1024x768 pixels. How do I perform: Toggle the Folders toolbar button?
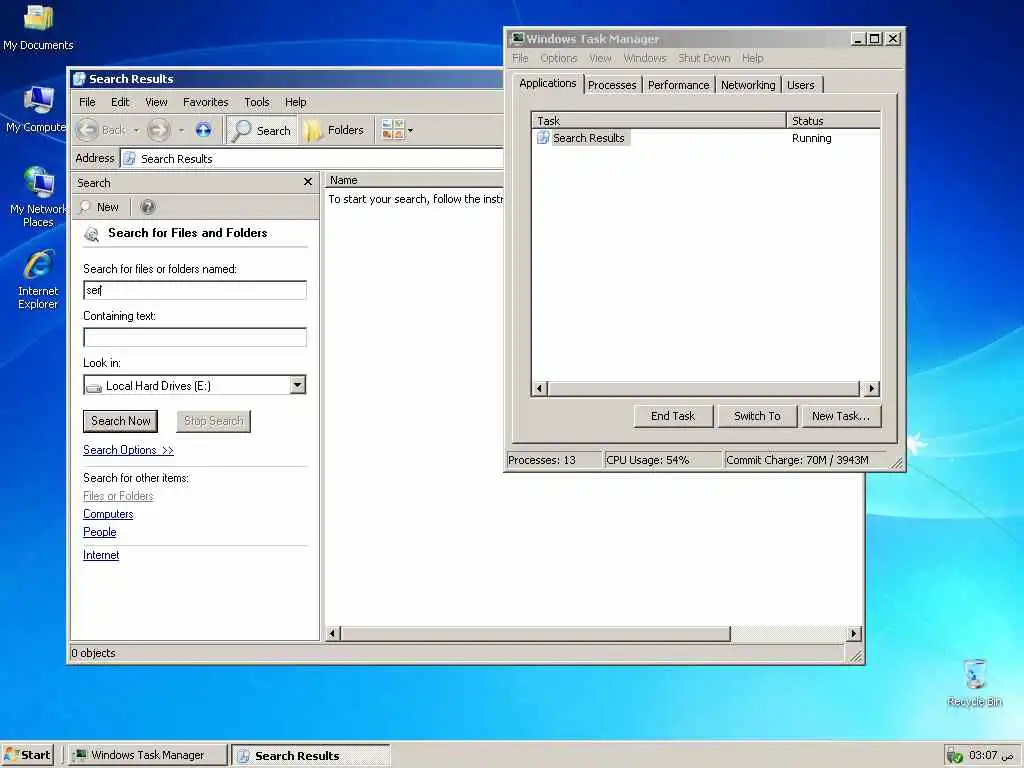pos(334,130)
